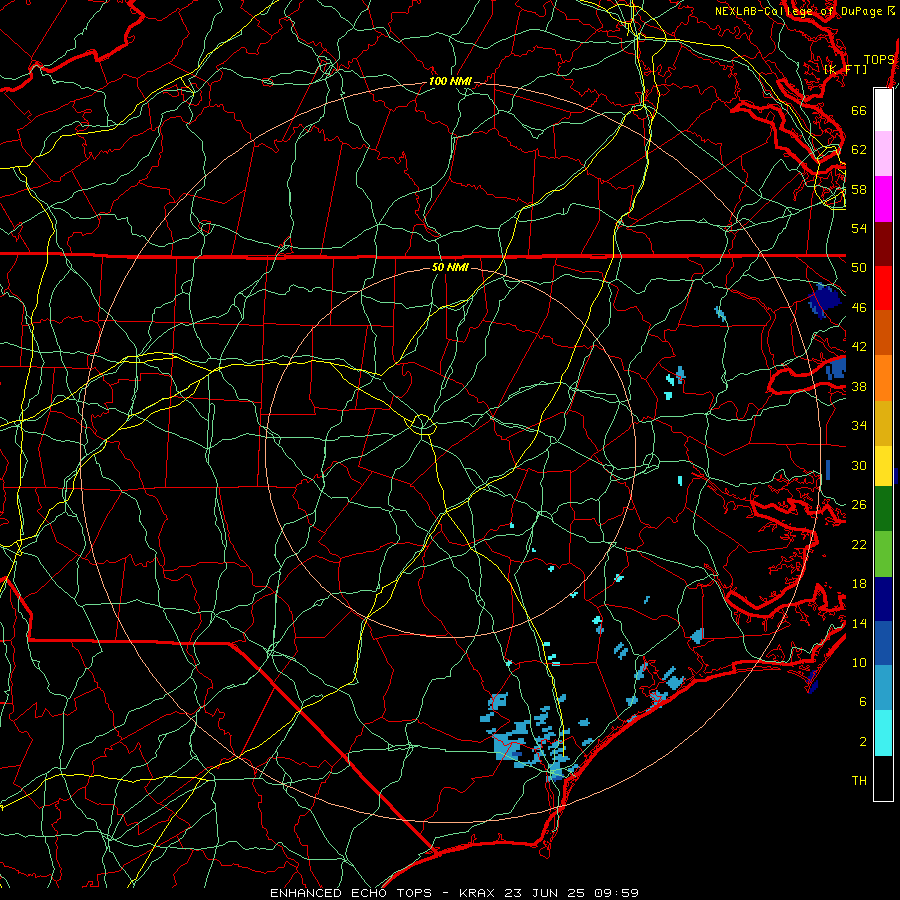900x900 pixels.
Task: Click the medium blue legend swatch
Action: tap(883, 643)
